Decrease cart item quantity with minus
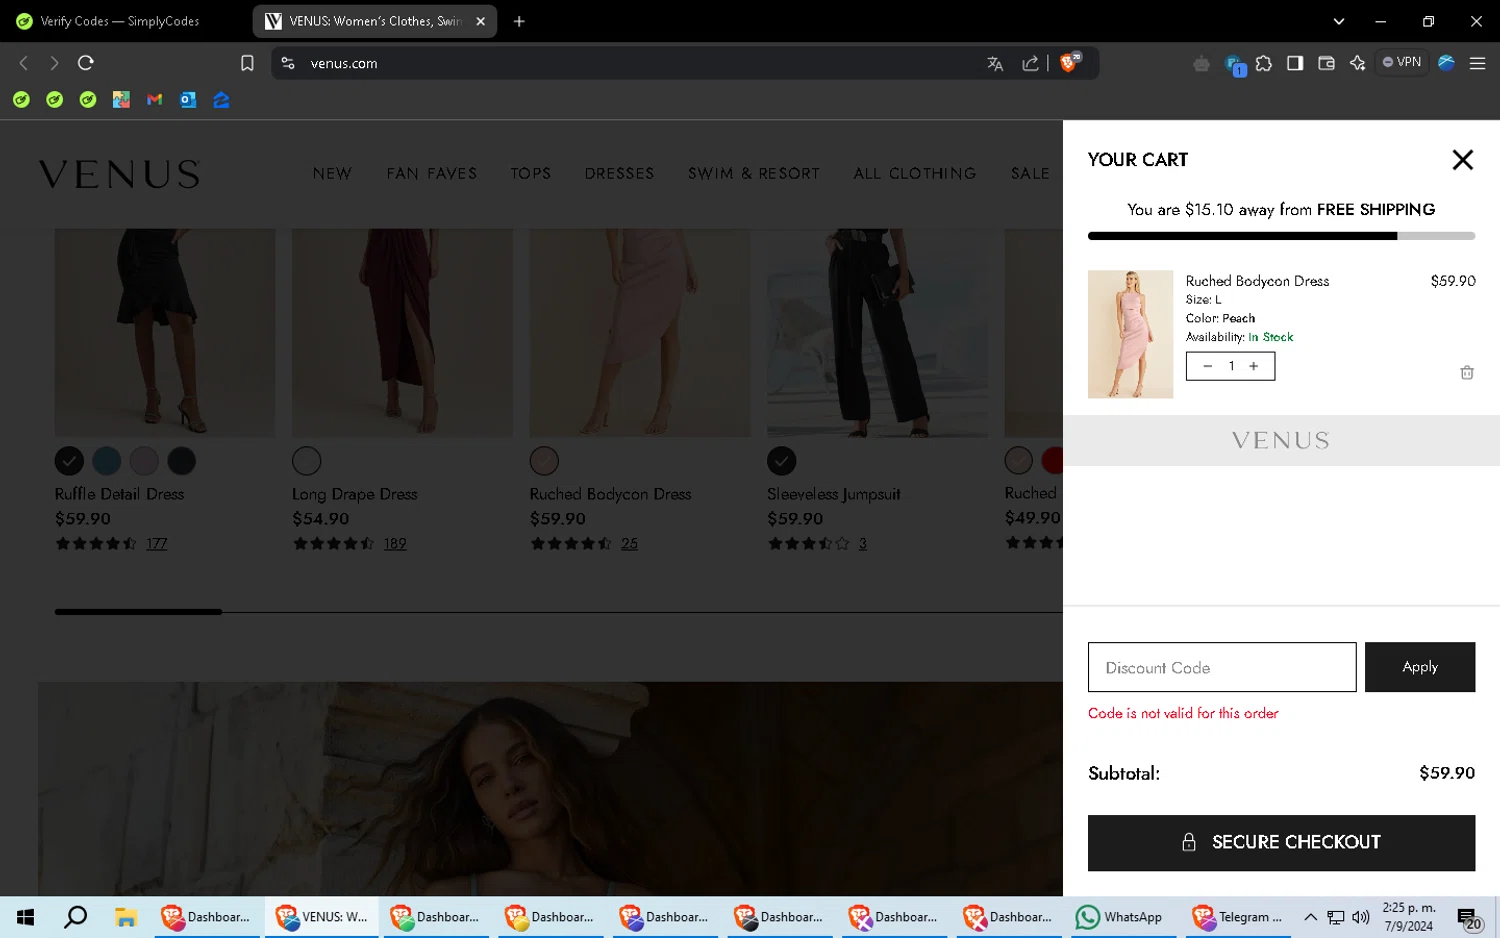The width and height of the screenshot is (1500, 938). point(1207,366)
